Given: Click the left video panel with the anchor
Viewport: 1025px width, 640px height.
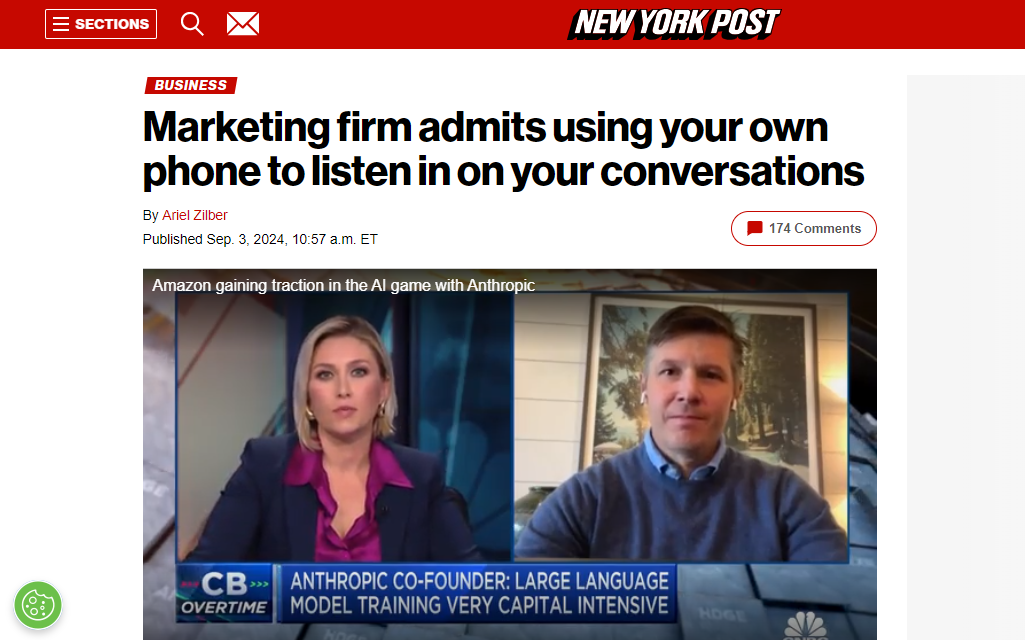Looking at the screenshot, I should (344, 427).
